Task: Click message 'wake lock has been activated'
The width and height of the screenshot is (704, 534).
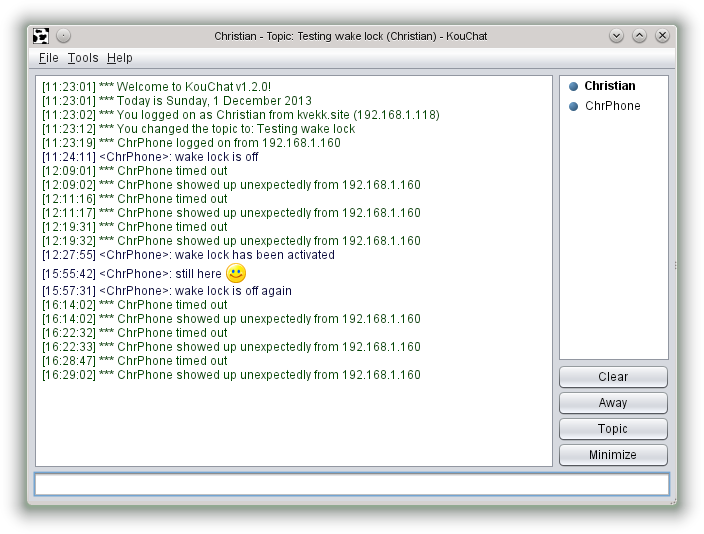Action: pos(188,255)
